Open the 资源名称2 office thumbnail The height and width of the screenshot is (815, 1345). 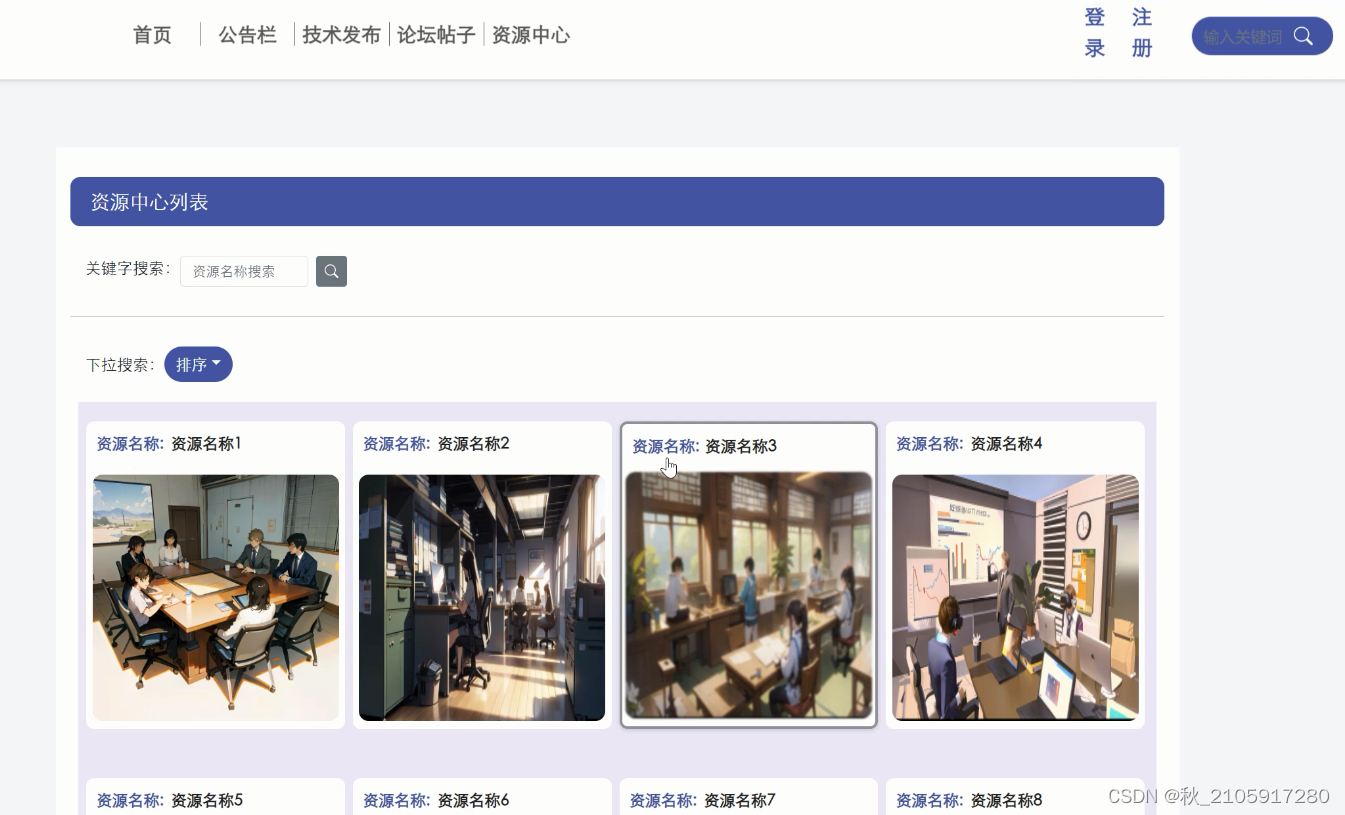[x=482, y=597]
